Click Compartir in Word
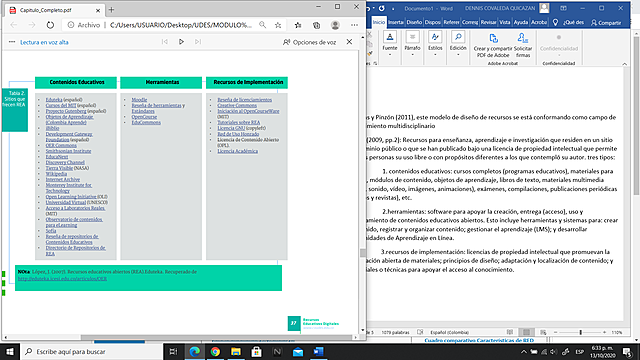The height and width of the screenshot is (360, 640). (x=606, y=22)
